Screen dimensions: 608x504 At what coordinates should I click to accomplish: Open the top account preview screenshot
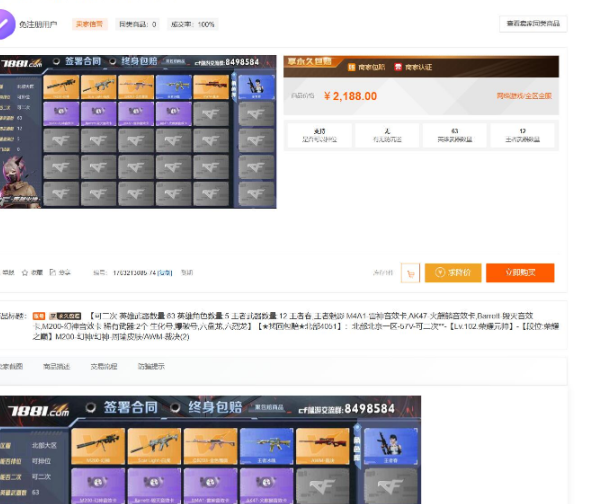point(138,130)
